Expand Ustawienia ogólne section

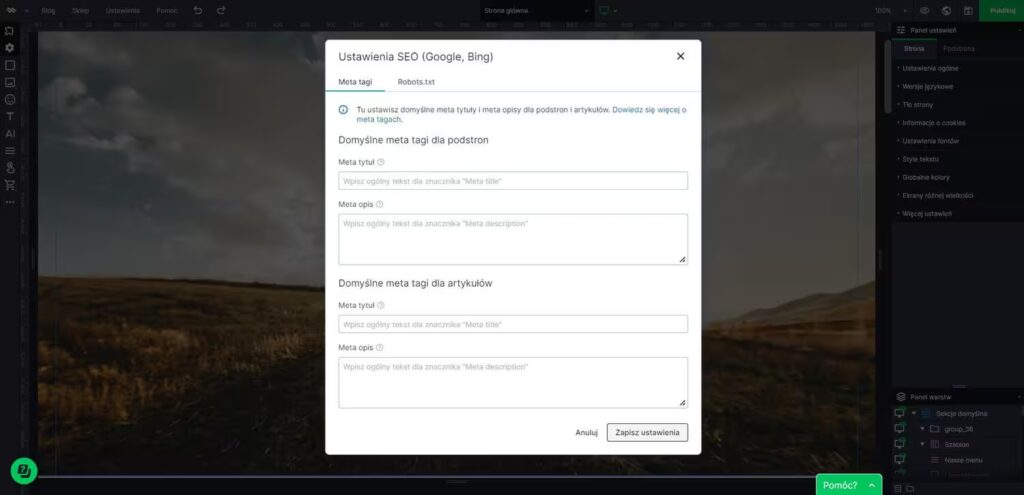pyautogui.click(x=930, y=68)
